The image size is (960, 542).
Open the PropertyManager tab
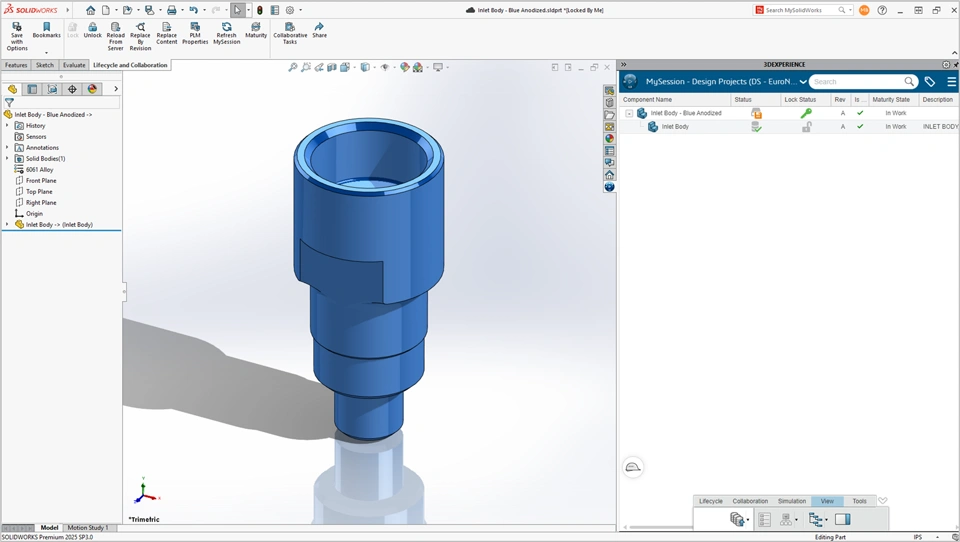pos(32,89)
